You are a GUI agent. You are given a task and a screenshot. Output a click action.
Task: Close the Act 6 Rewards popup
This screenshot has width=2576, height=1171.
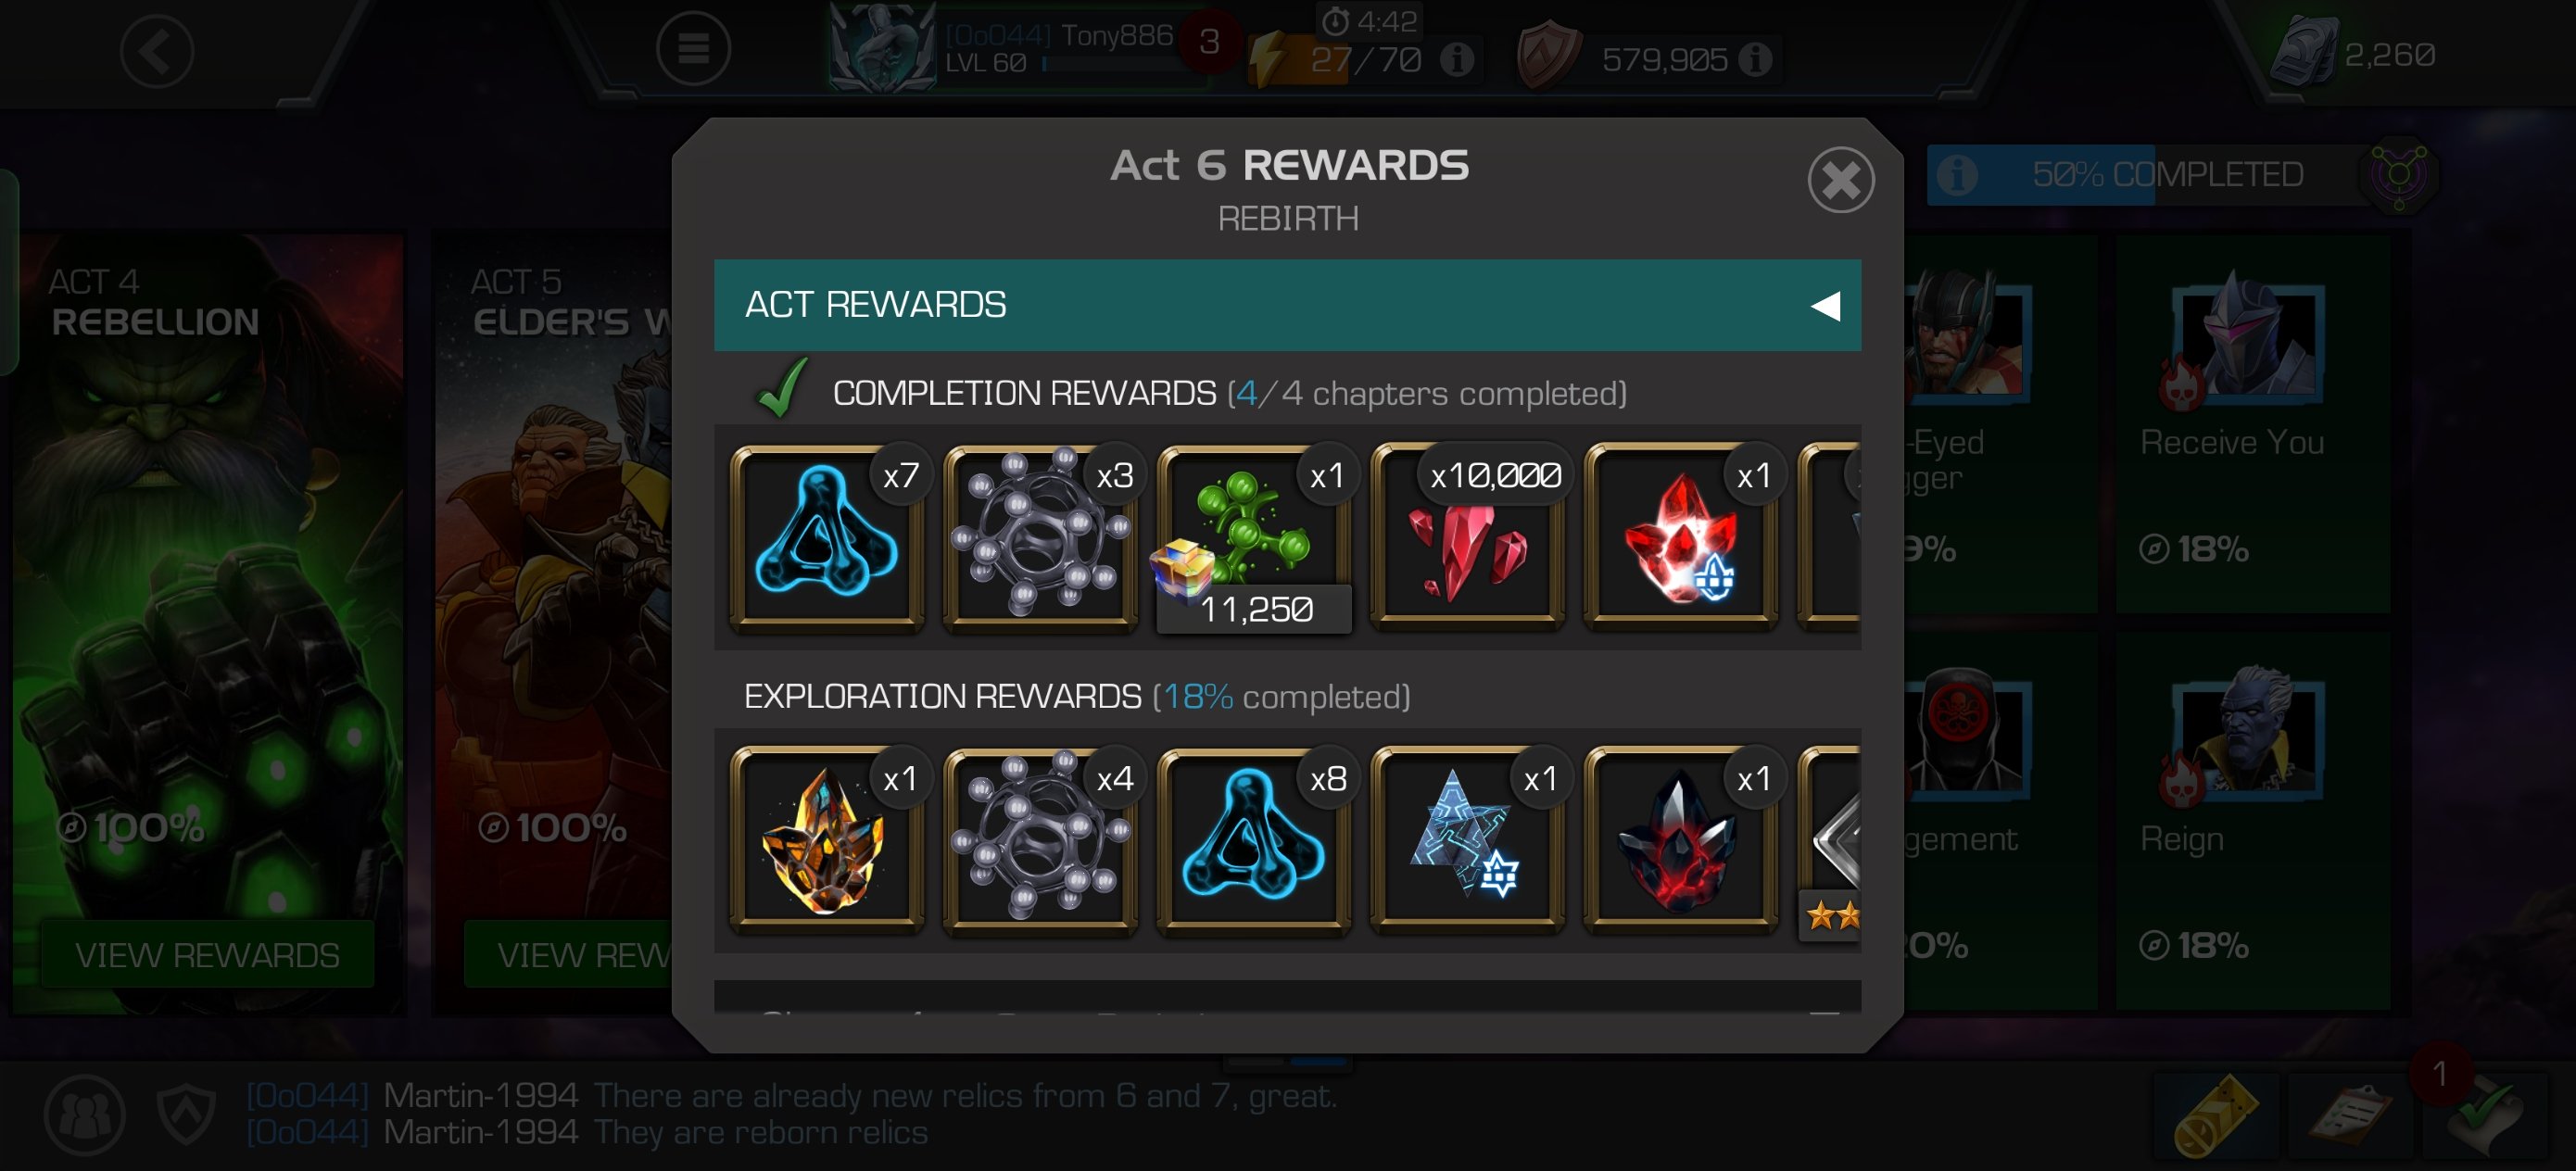coord(1840,180)
